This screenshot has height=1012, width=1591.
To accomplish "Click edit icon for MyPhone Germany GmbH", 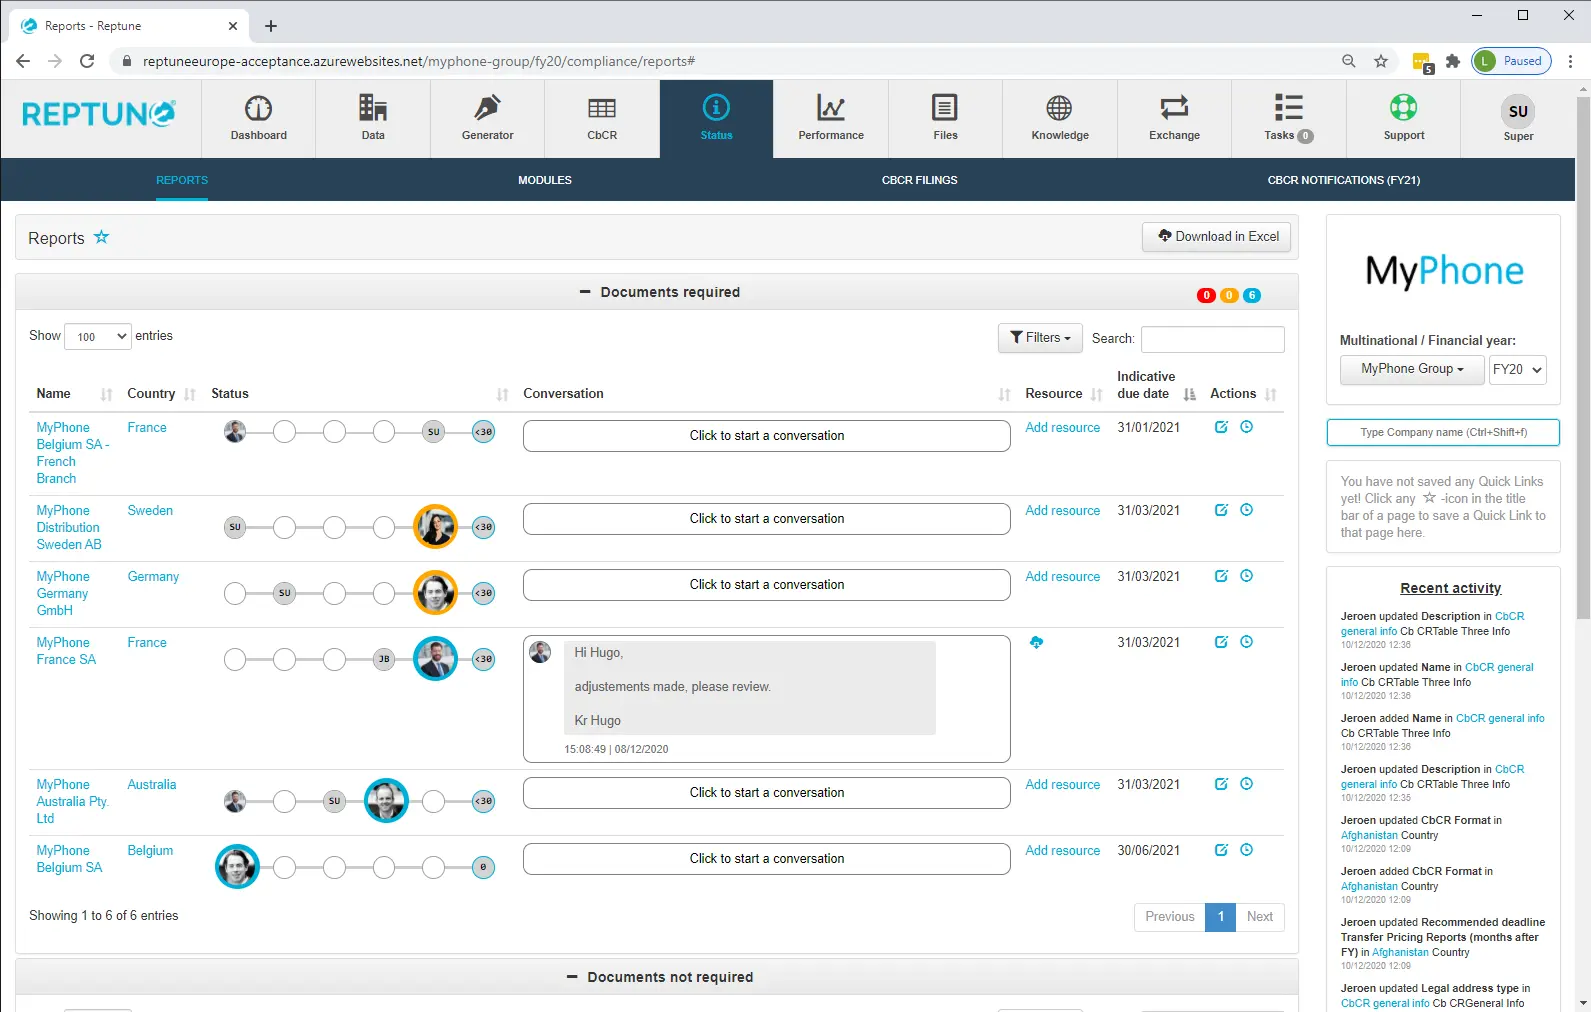I will tap(1221, 576).
